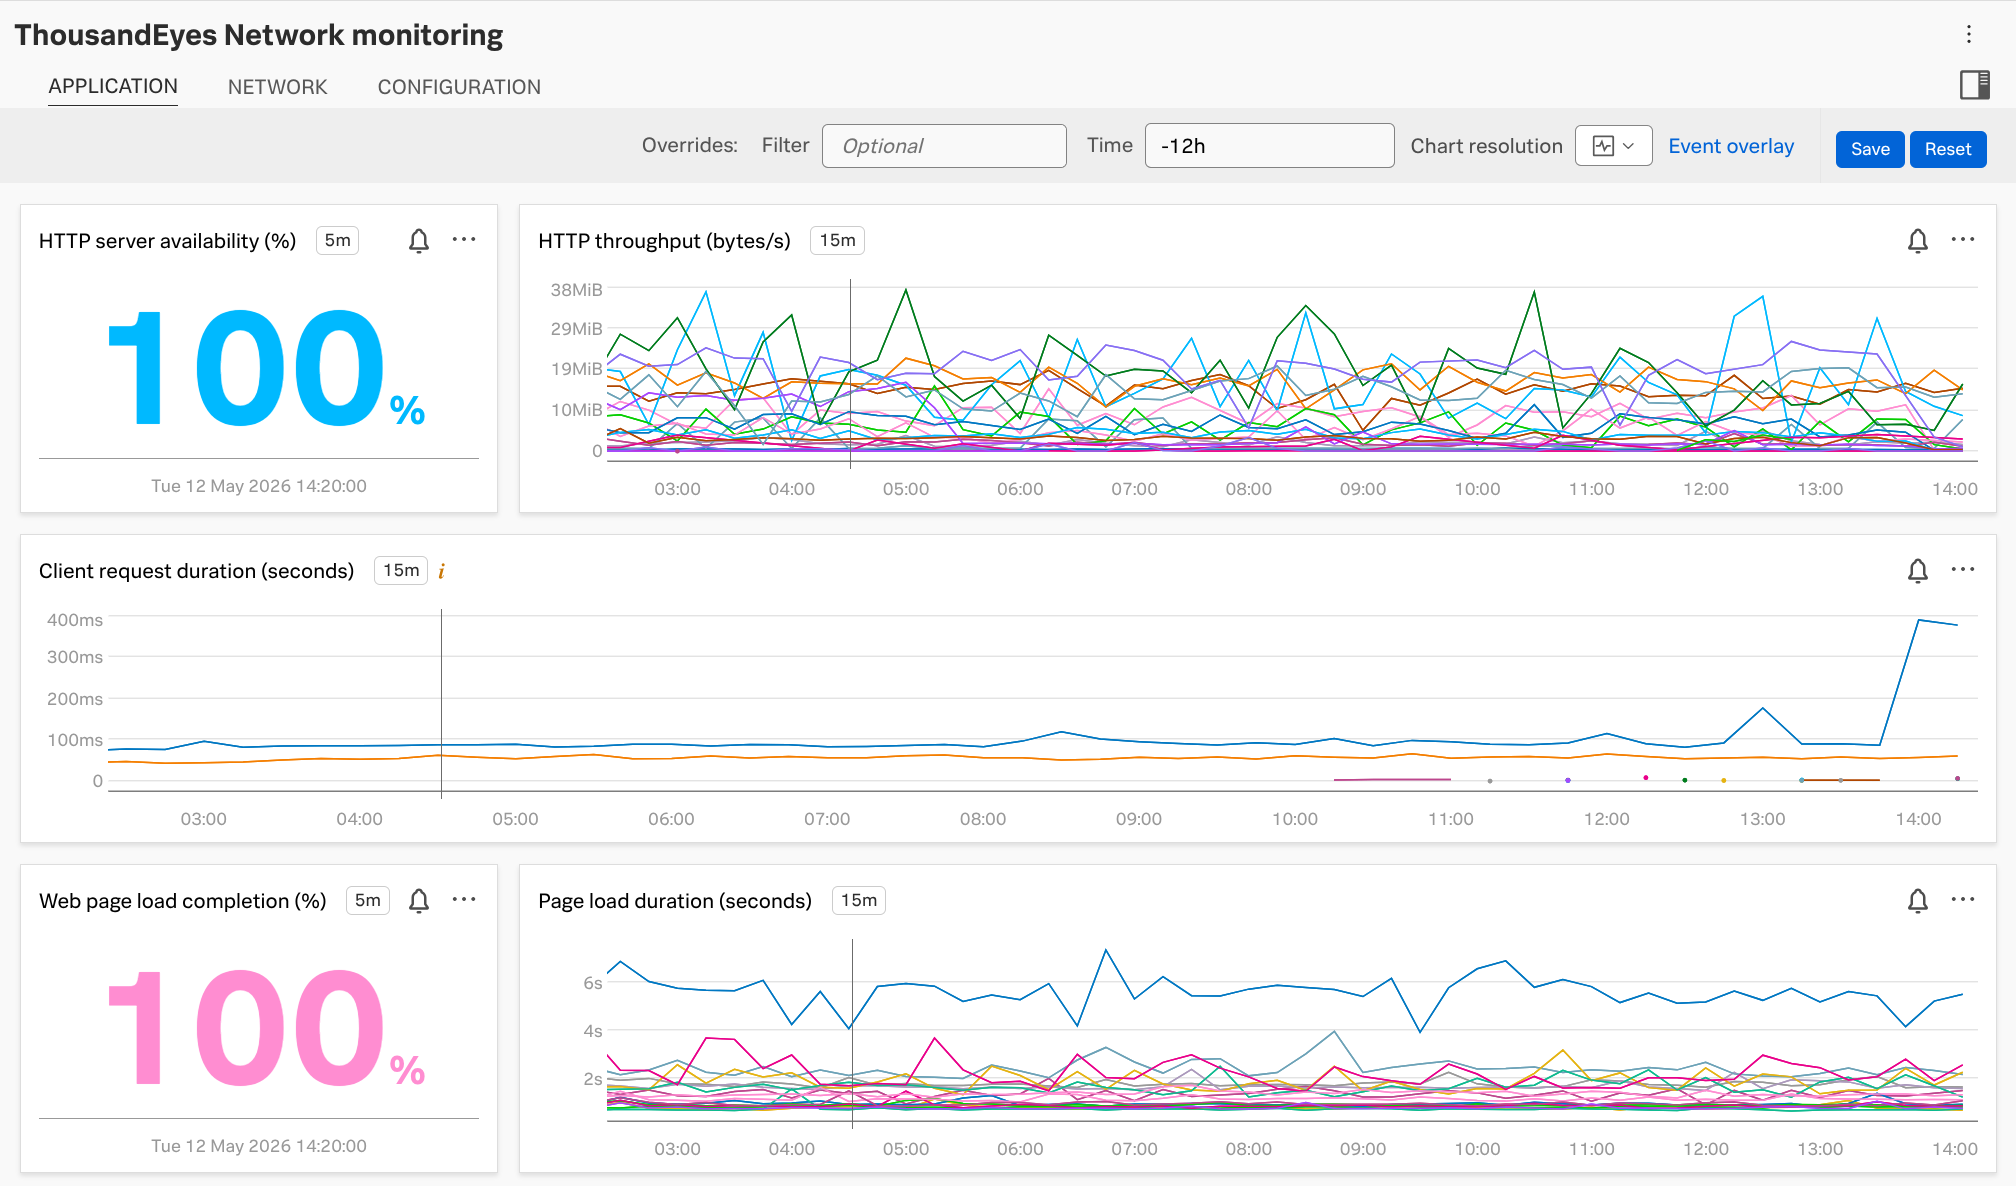The width and height of the screenshot is (2016, 1186).
Task: Click the Filter Optional input field
Action: point(944,146)
